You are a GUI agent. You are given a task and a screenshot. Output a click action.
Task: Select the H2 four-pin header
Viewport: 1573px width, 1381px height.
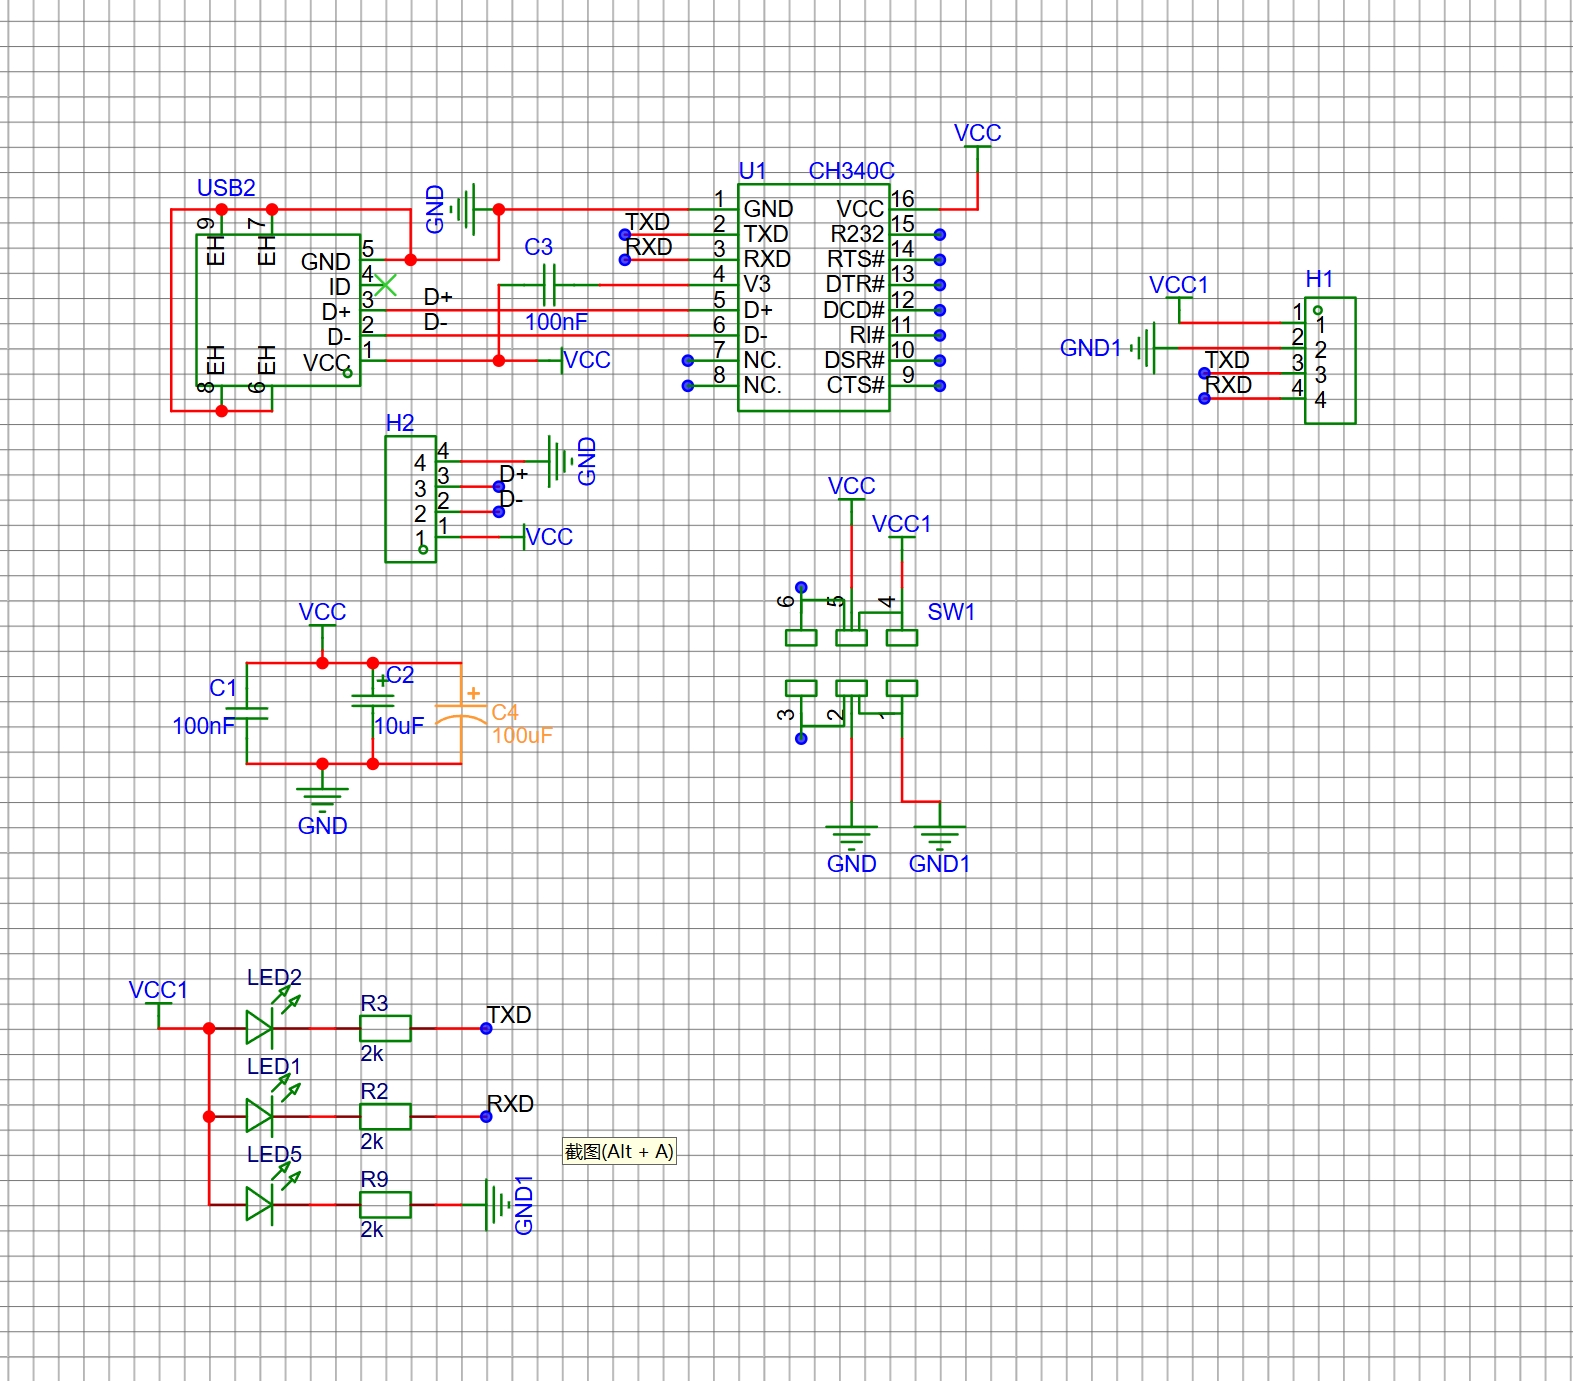[x=410, y=499]
